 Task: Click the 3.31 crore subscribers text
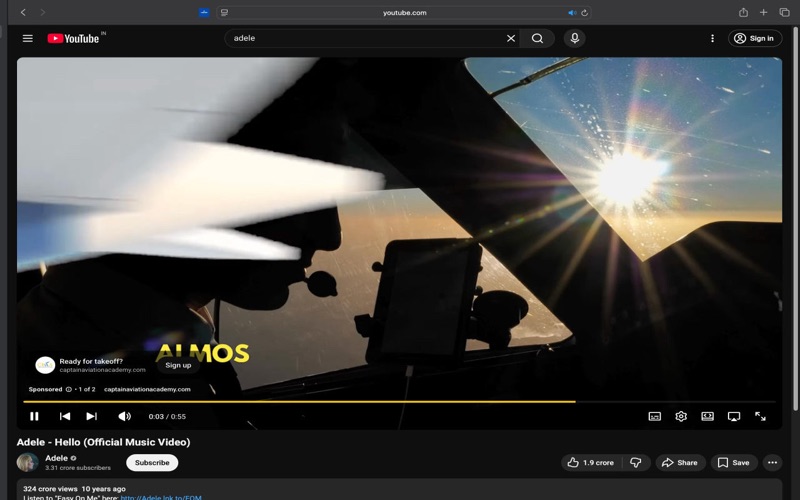(78, 468)
